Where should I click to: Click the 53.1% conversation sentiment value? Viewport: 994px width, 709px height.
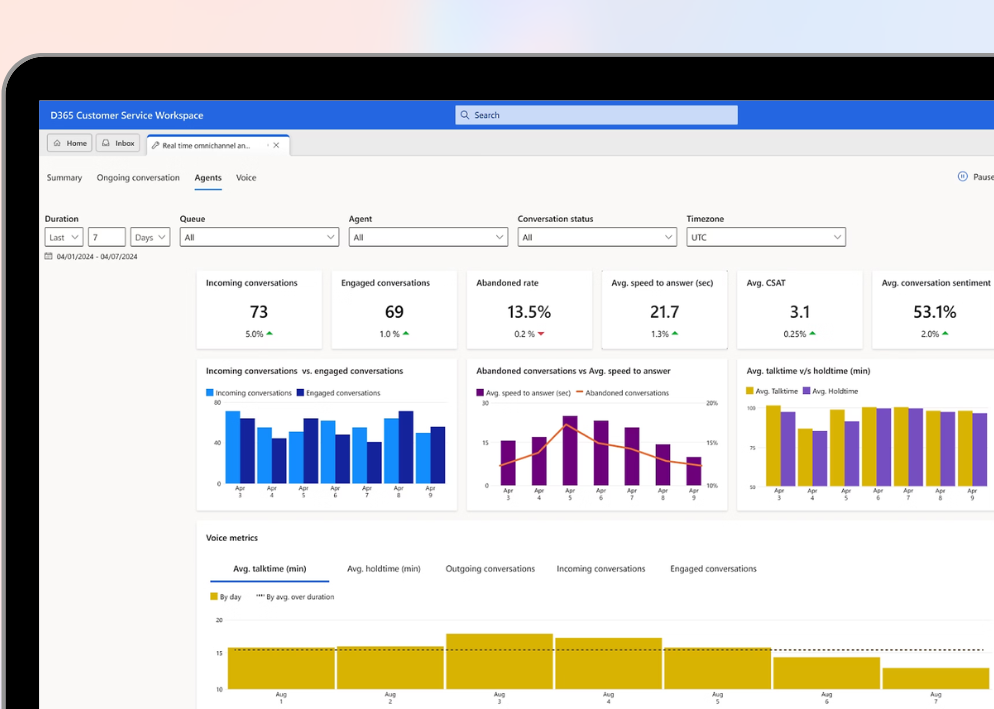(934, 312)
